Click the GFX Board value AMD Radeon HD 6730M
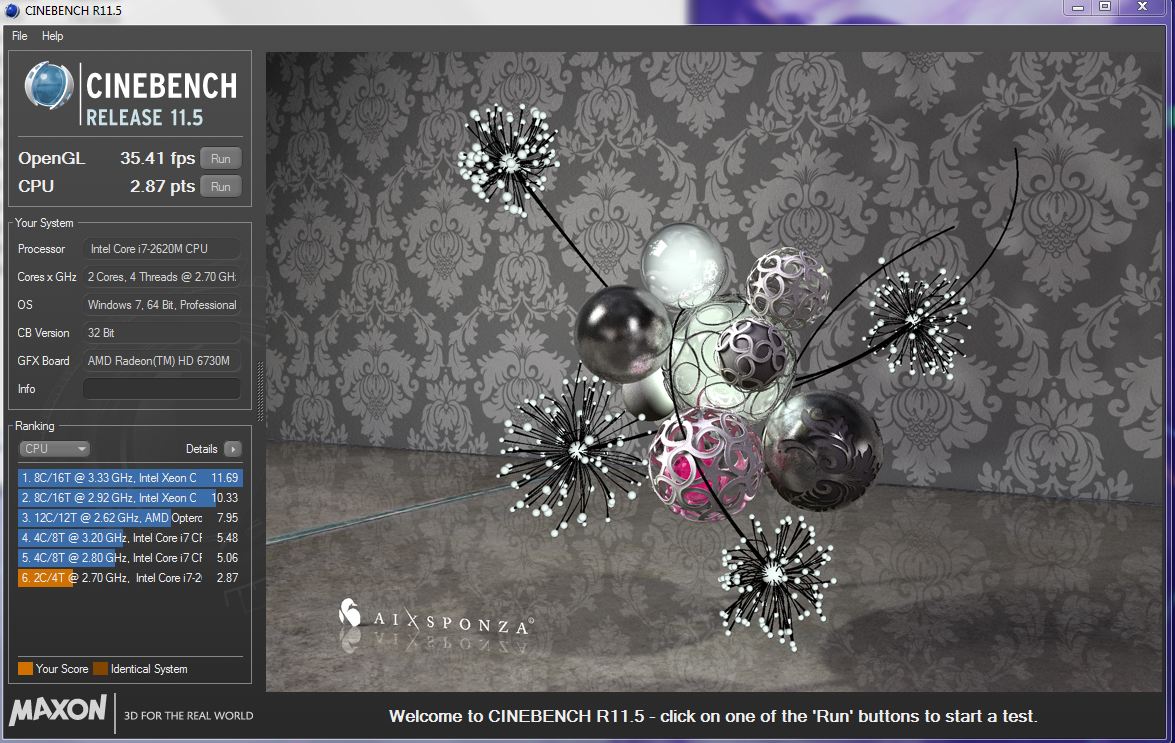Viewport: 1175px width, 743px height. (x=162, y=361)
